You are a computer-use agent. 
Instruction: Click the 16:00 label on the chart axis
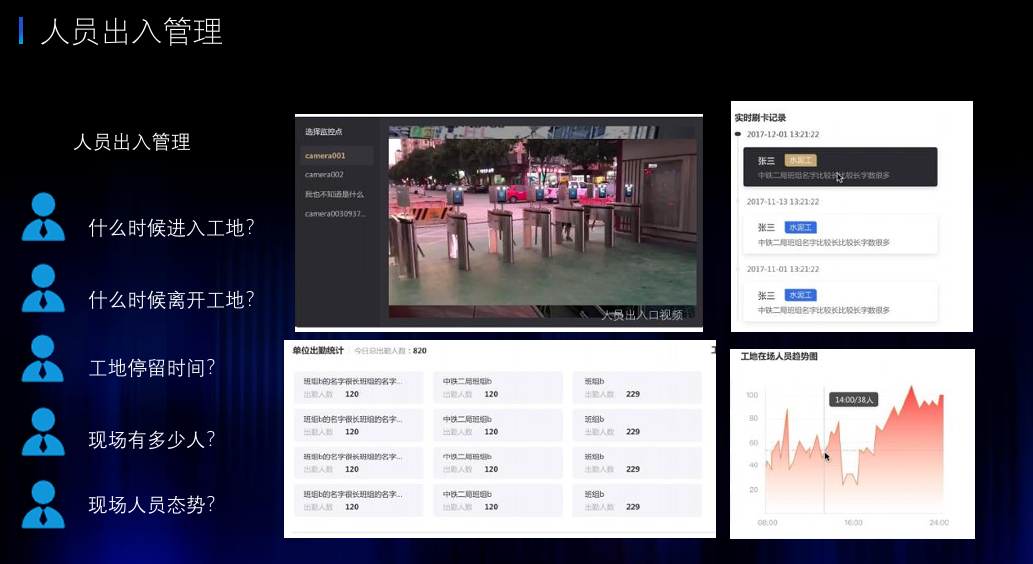pyautogui.click(x=853, y=522)
